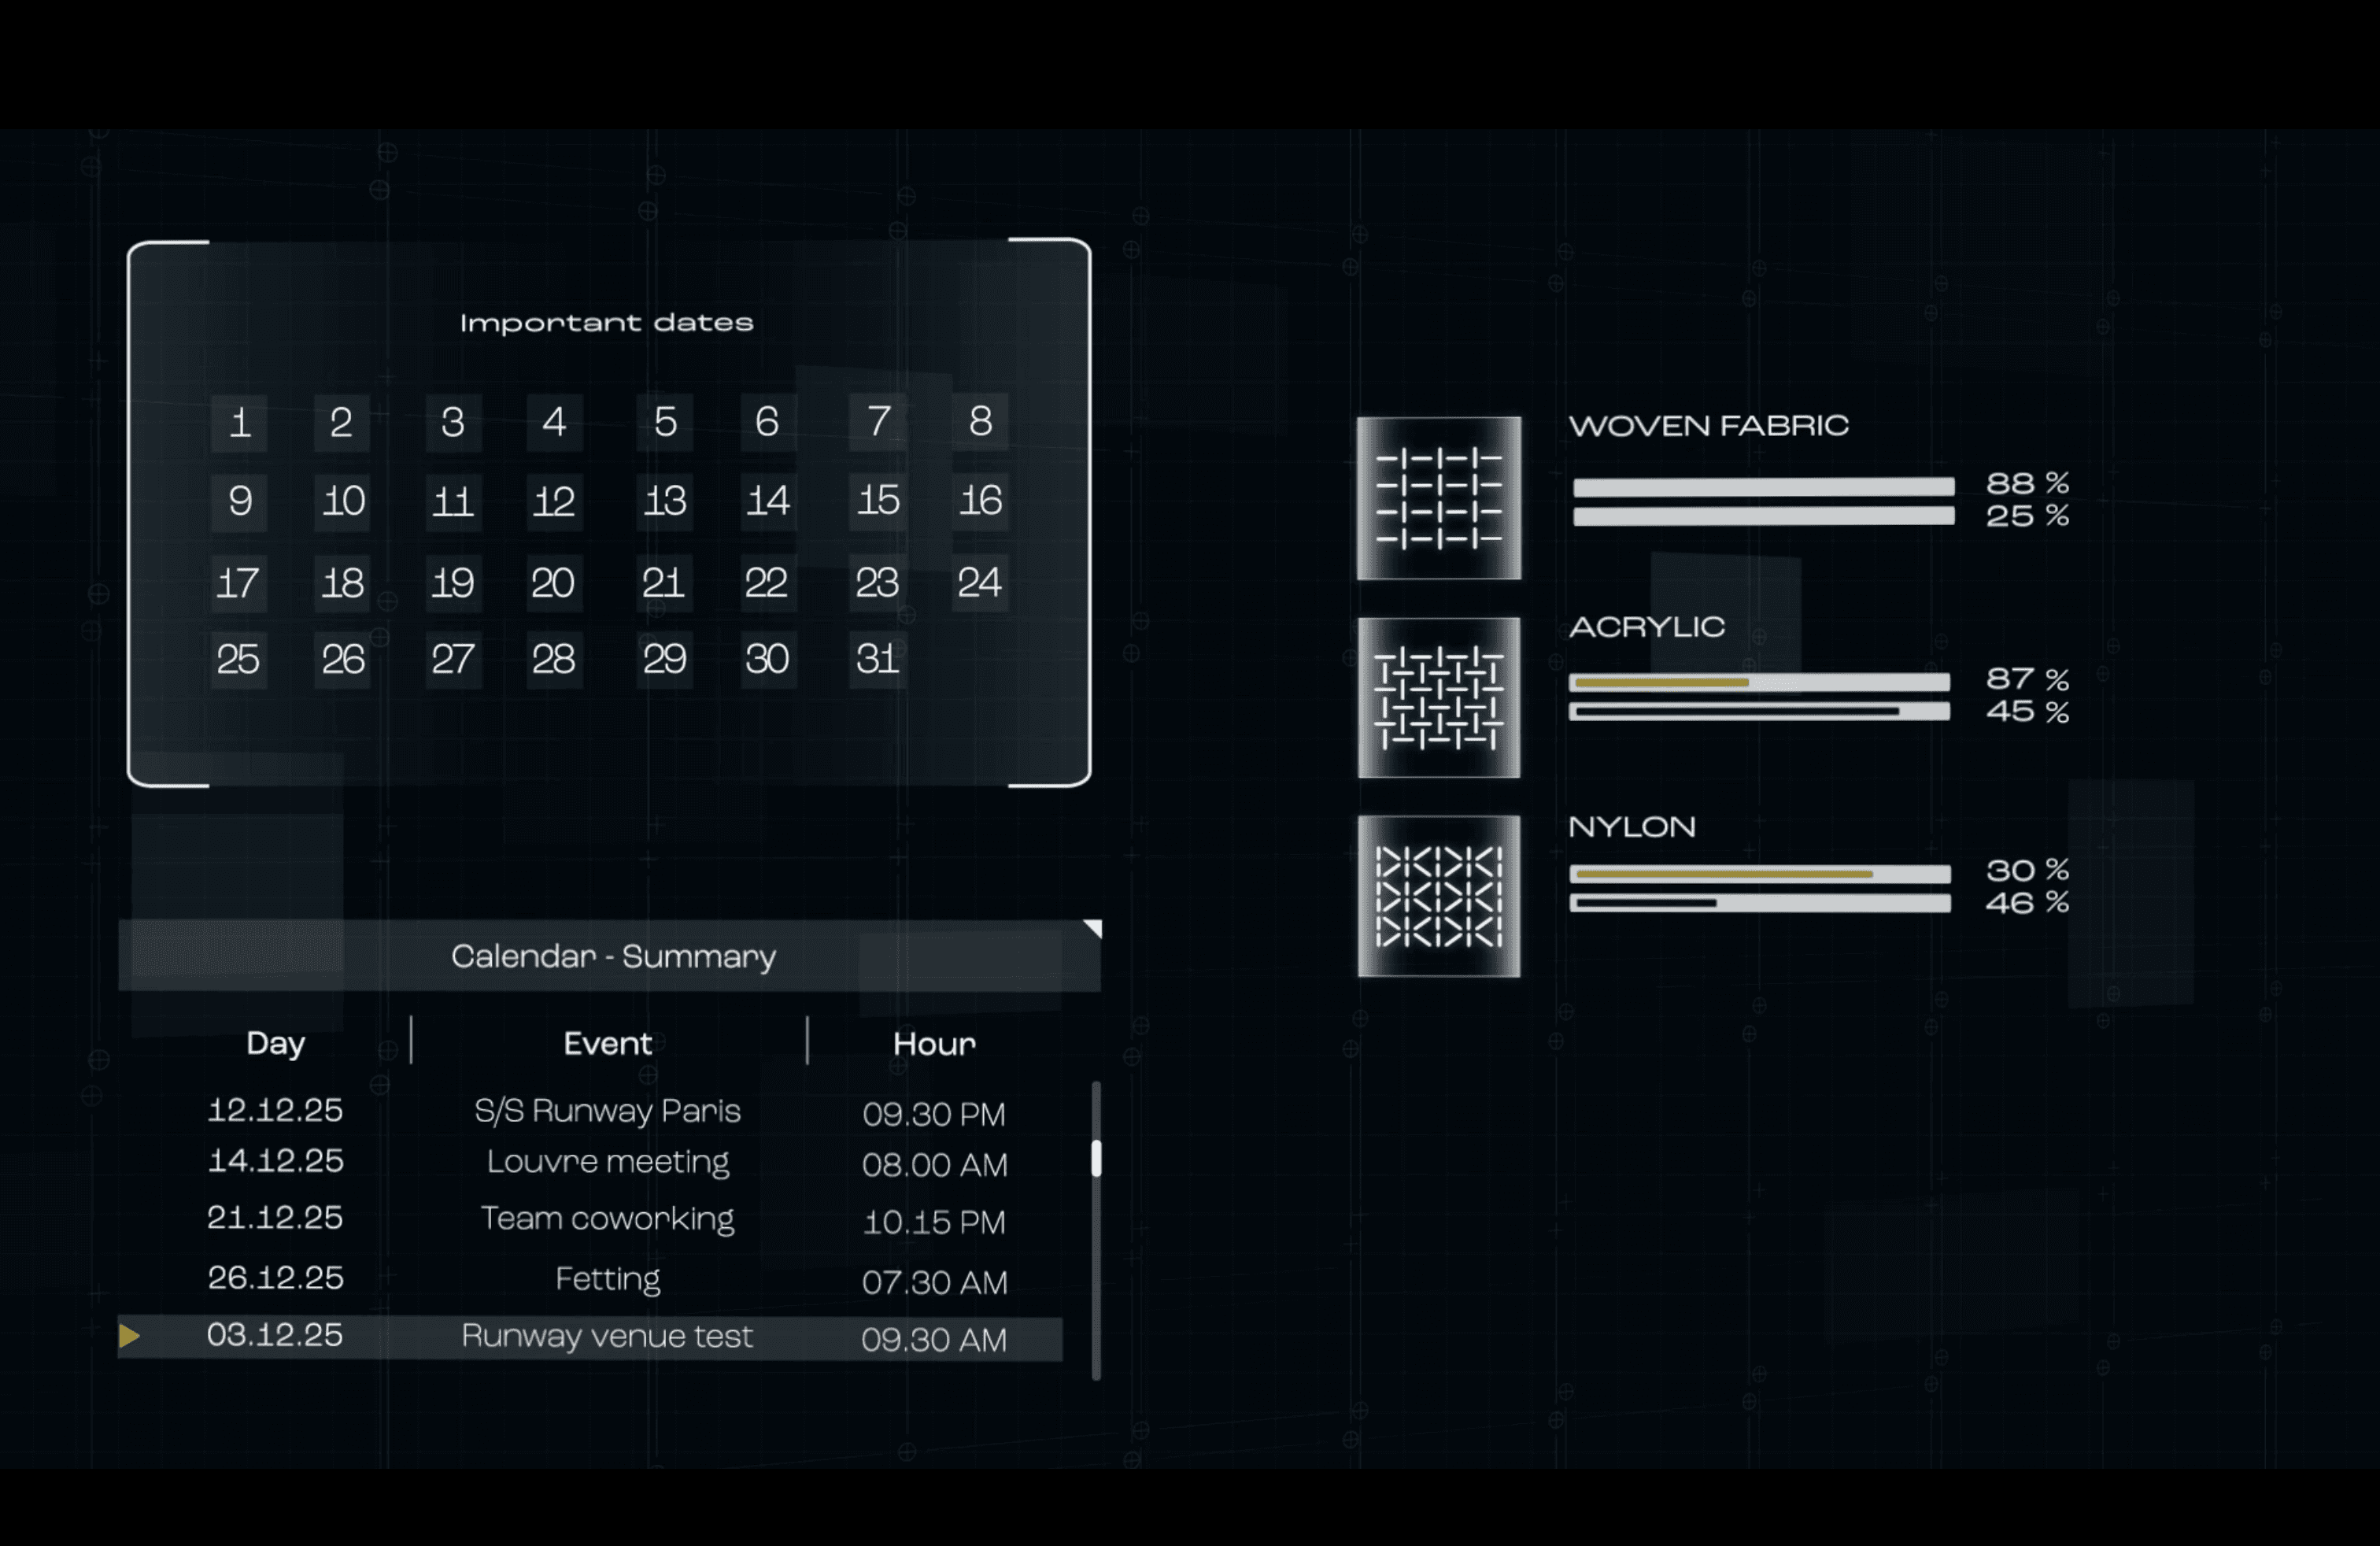Screen dimensions: 2380x1546
Task: Click the summary list scrollbar thumb
Action: tap(1096, 1158)
